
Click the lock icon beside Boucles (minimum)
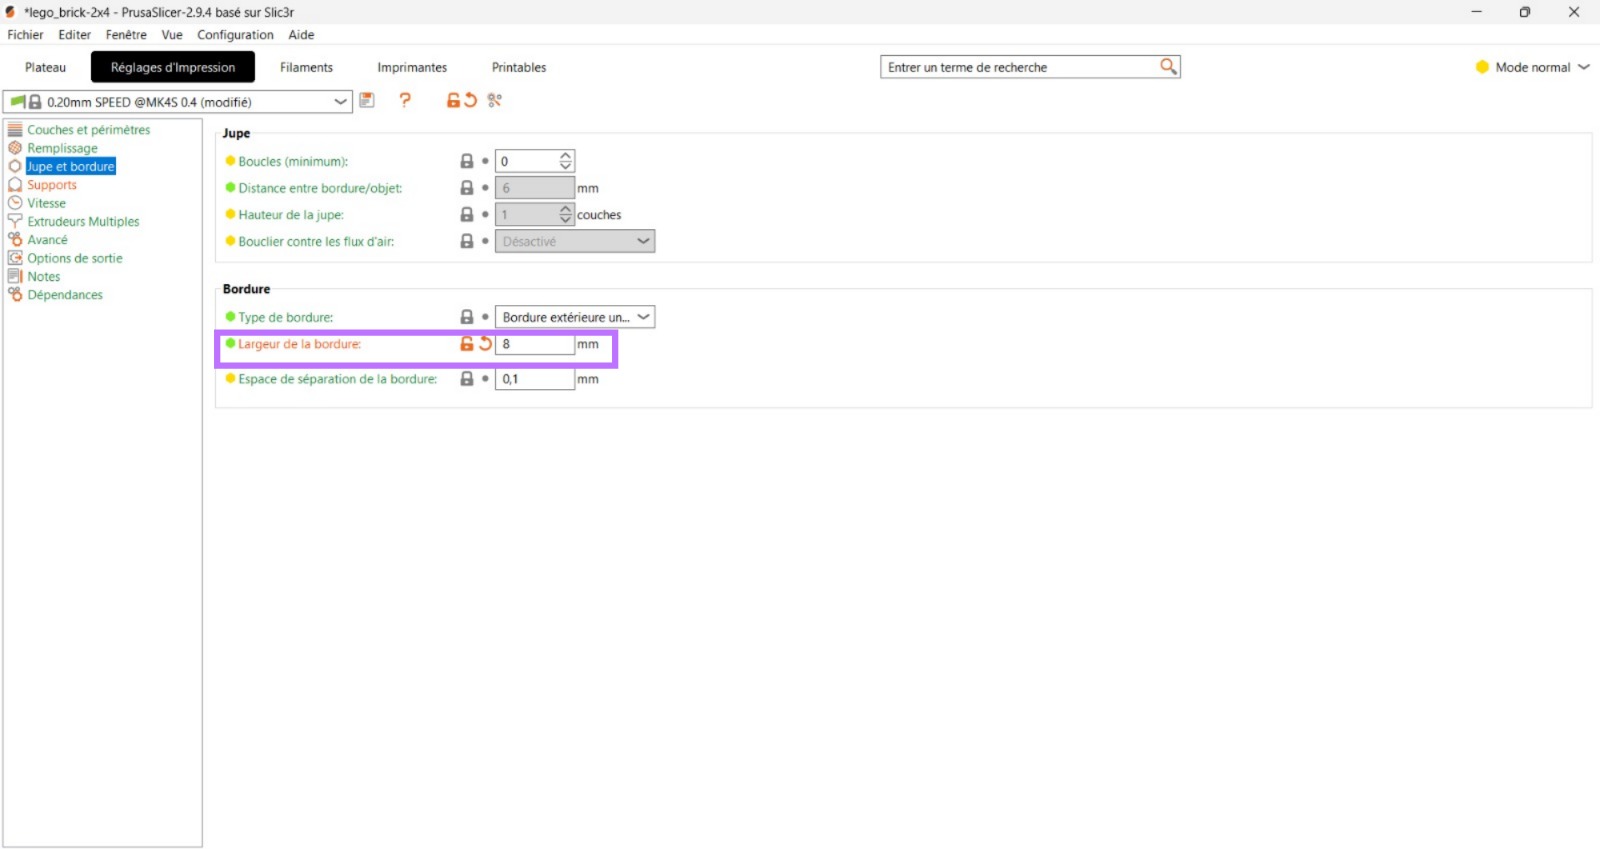pos(466,161)
